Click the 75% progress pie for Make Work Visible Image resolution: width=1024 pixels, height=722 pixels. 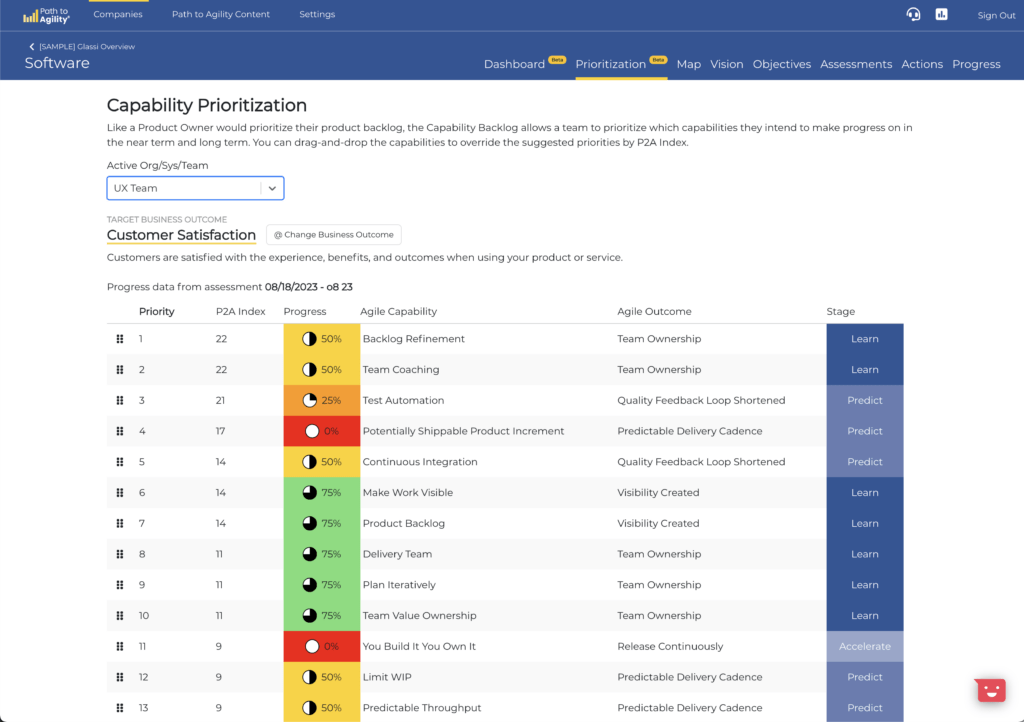coord(310,492)
